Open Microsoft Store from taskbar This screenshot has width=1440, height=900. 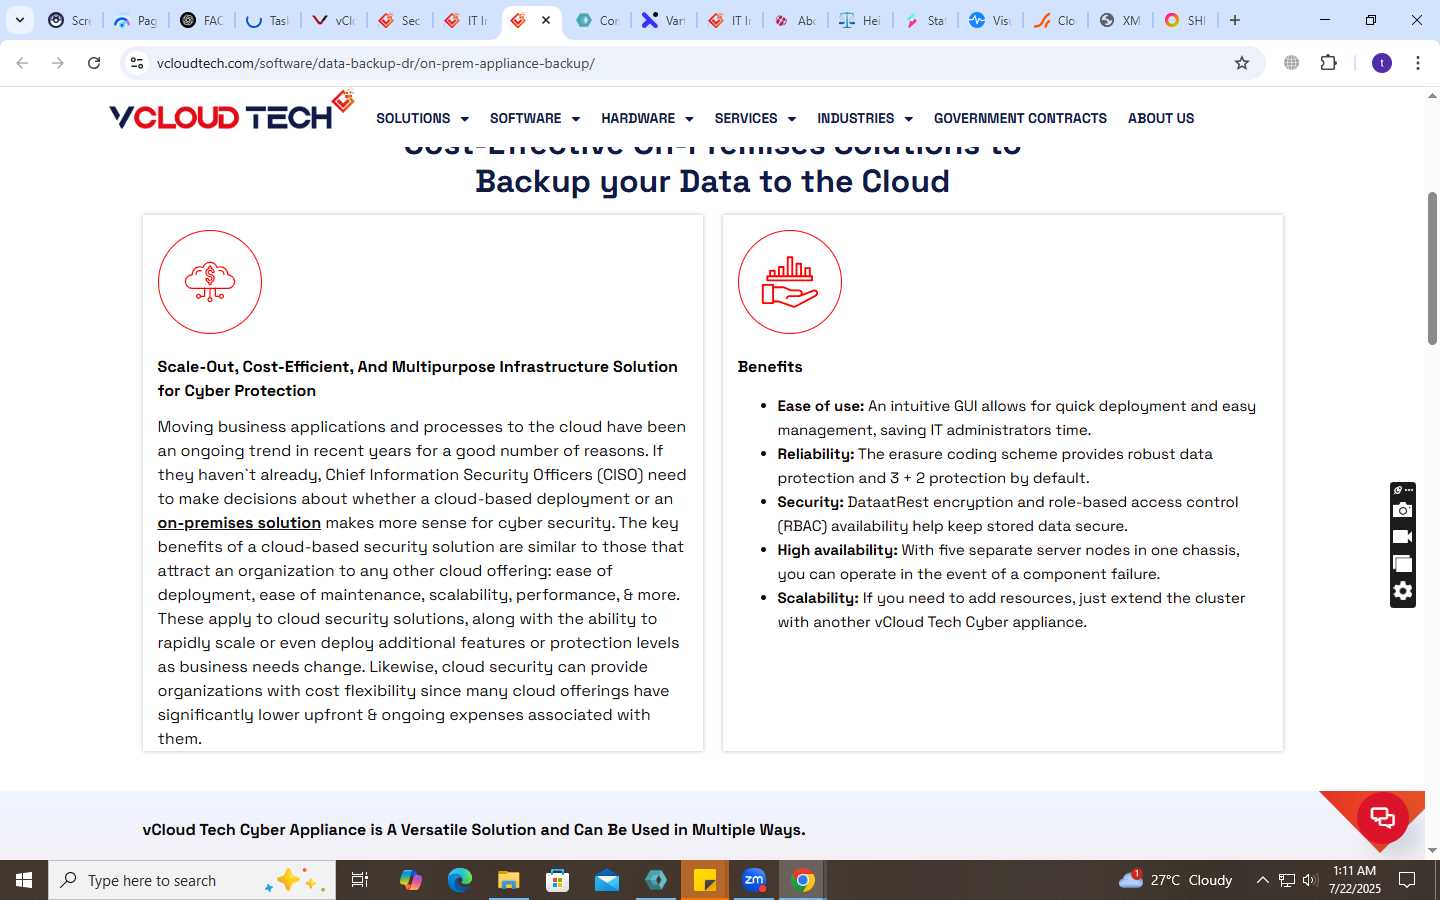[557, 880]
